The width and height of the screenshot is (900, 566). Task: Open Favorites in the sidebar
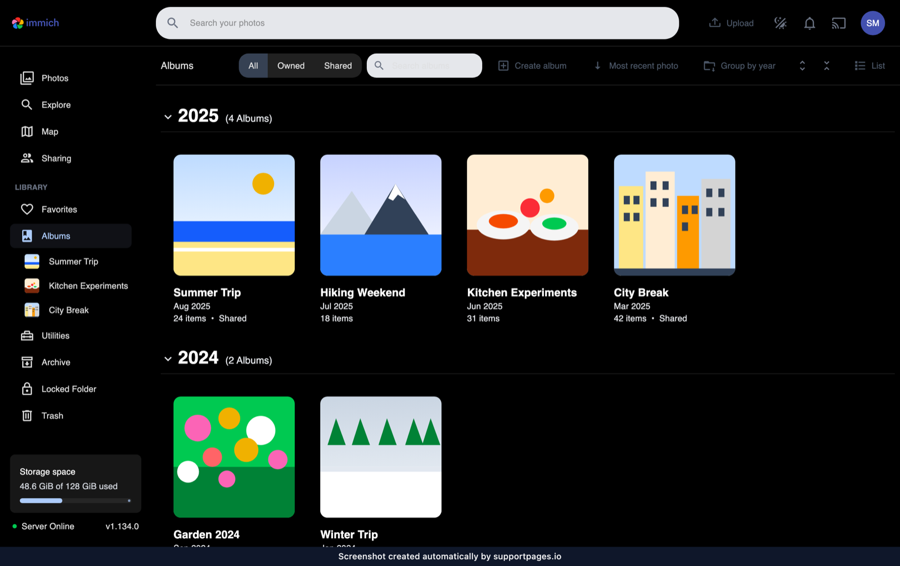(71, 210)
